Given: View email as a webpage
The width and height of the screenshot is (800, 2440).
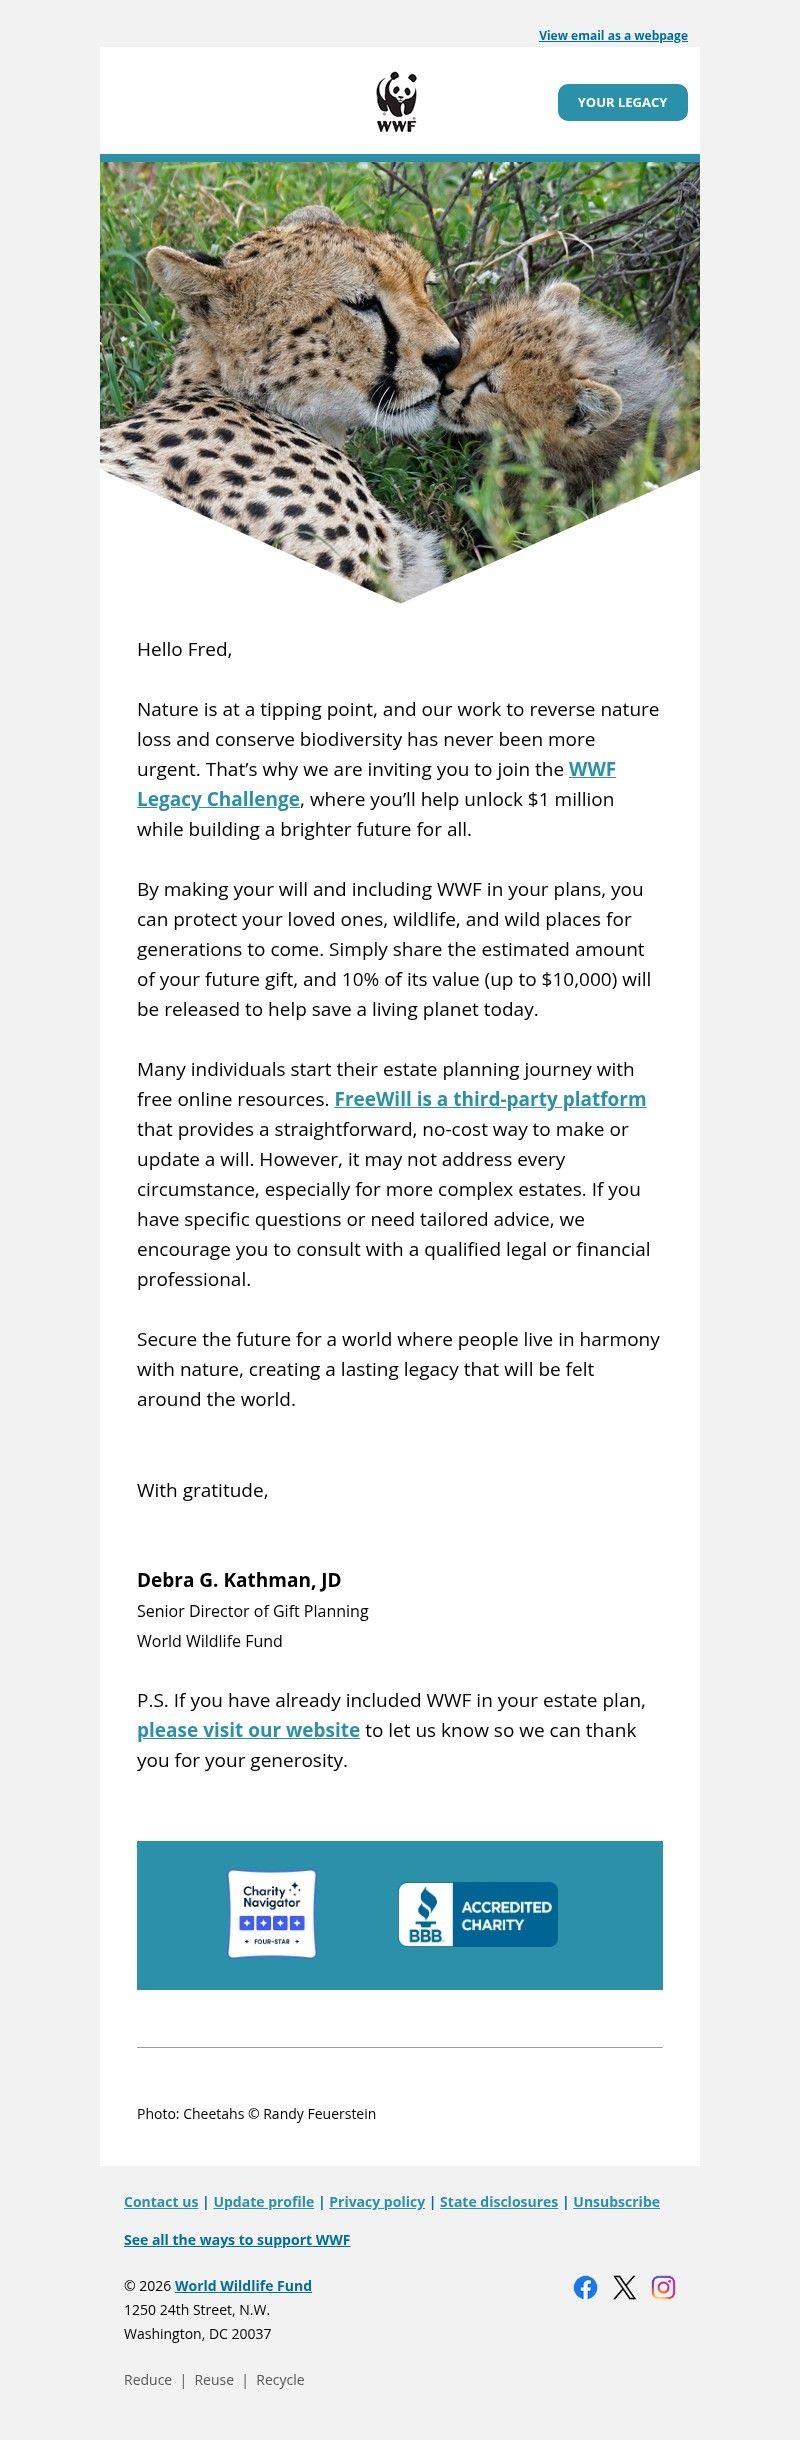Looking at the screenshot, I should [x=612, y=35].
